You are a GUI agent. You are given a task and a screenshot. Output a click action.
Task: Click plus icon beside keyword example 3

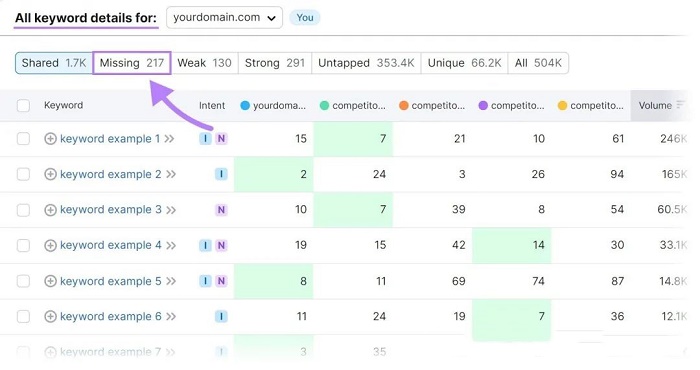pyautogui.click(x=50, y=210)
